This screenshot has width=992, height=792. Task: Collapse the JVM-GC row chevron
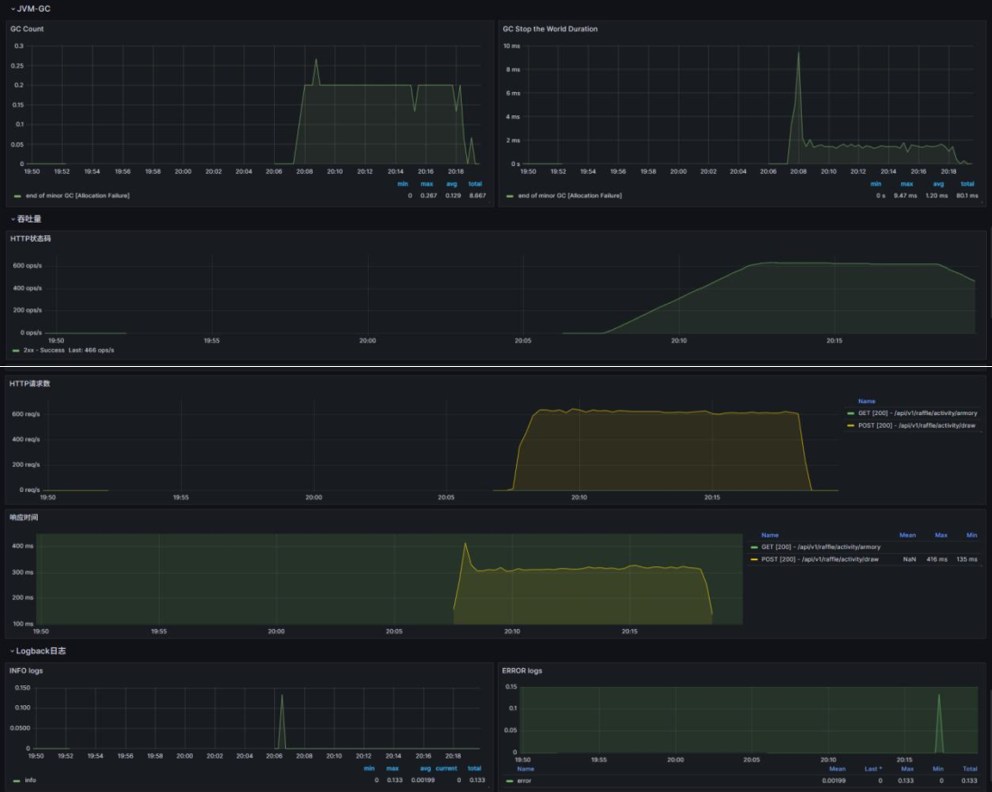click(13, 9)
